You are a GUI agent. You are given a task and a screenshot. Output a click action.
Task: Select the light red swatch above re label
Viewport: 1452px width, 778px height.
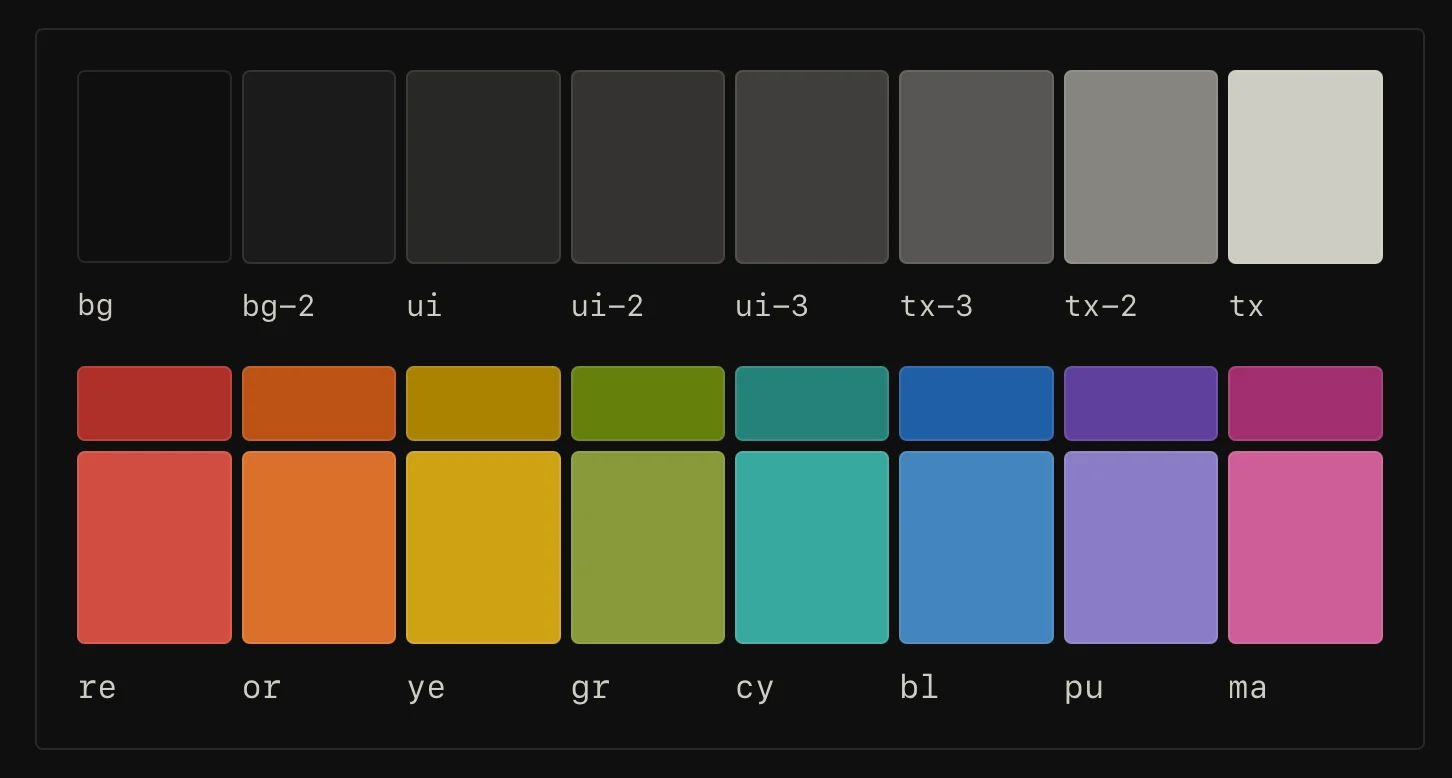click(x=154, y=547)
